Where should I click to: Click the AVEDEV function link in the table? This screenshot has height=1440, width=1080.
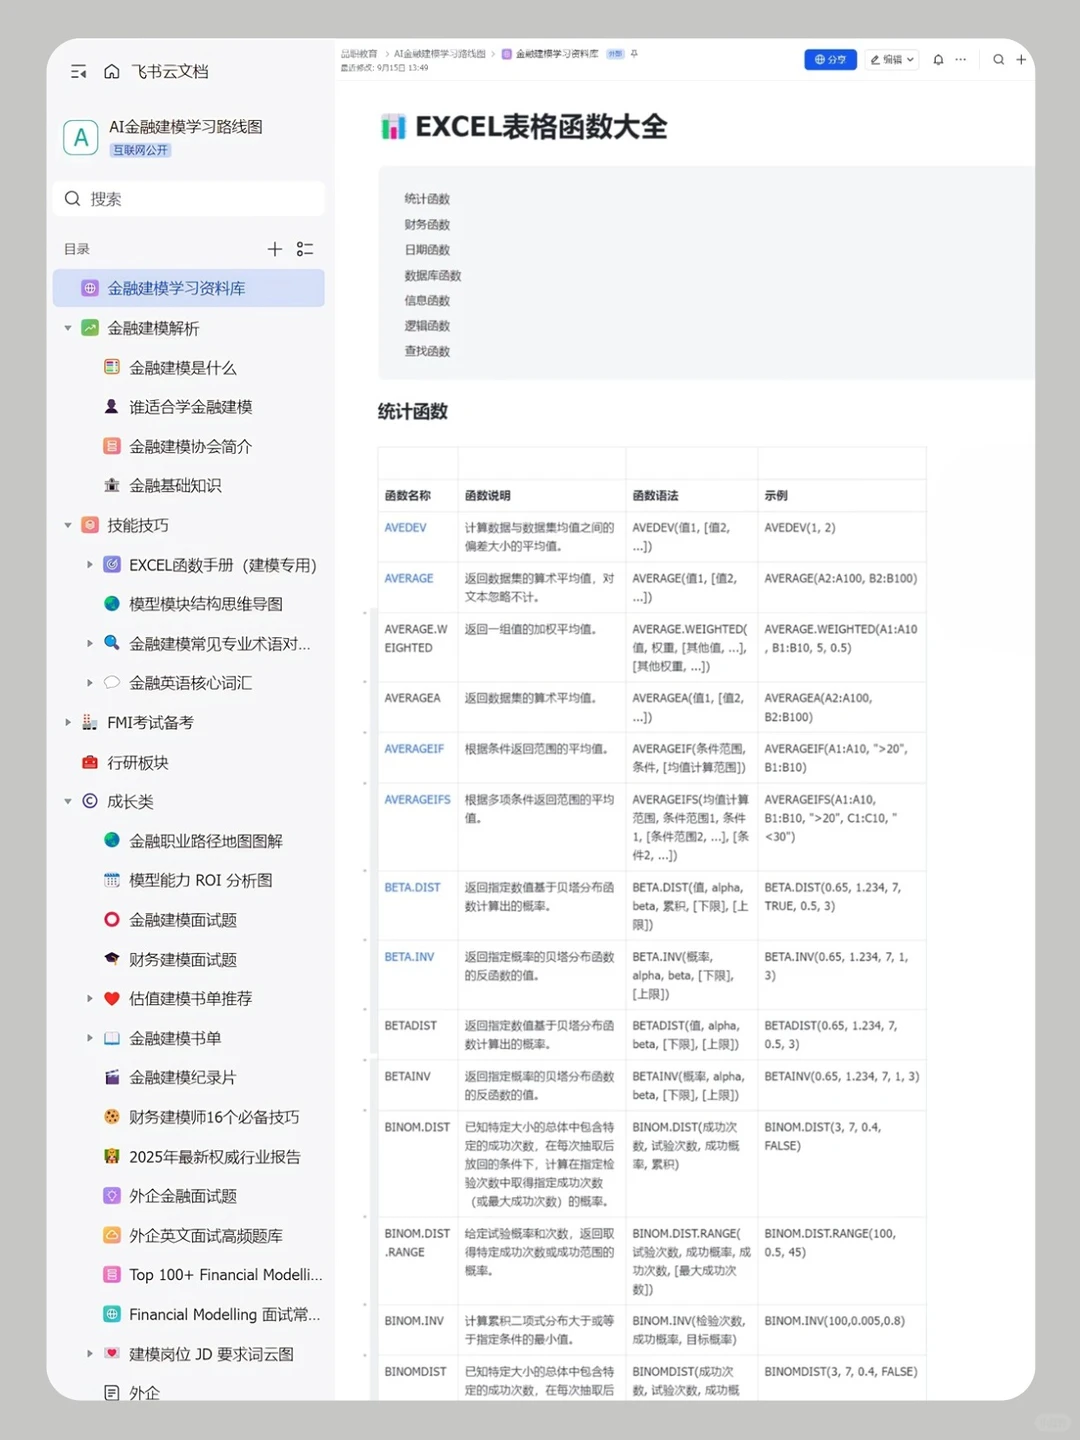point(405,527)
